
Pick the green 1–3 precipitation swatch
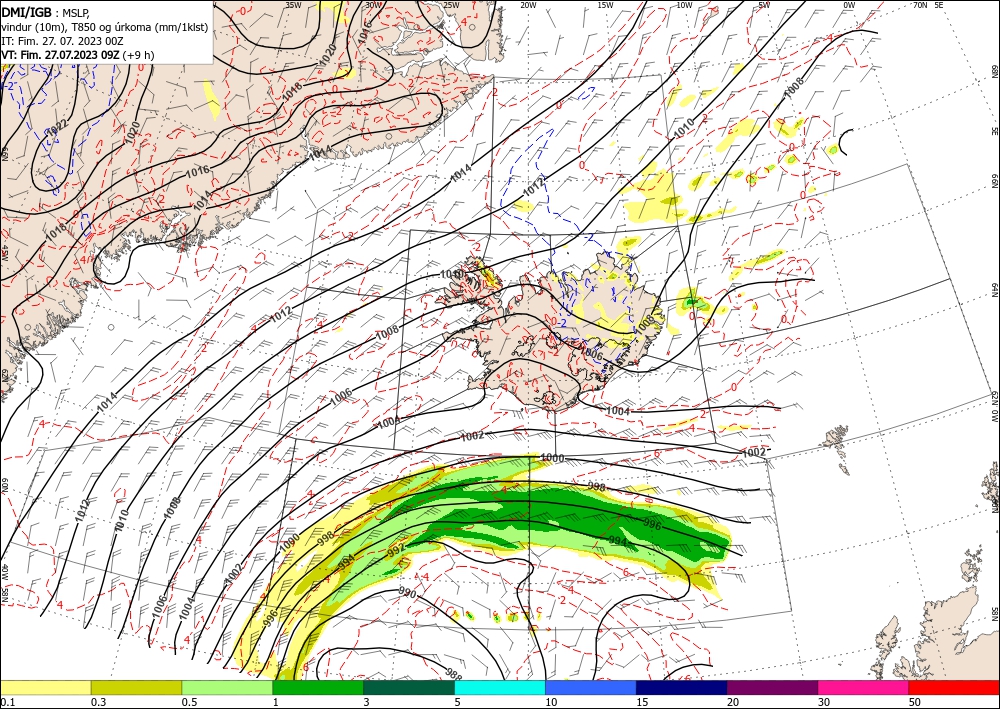click(318, 687)
